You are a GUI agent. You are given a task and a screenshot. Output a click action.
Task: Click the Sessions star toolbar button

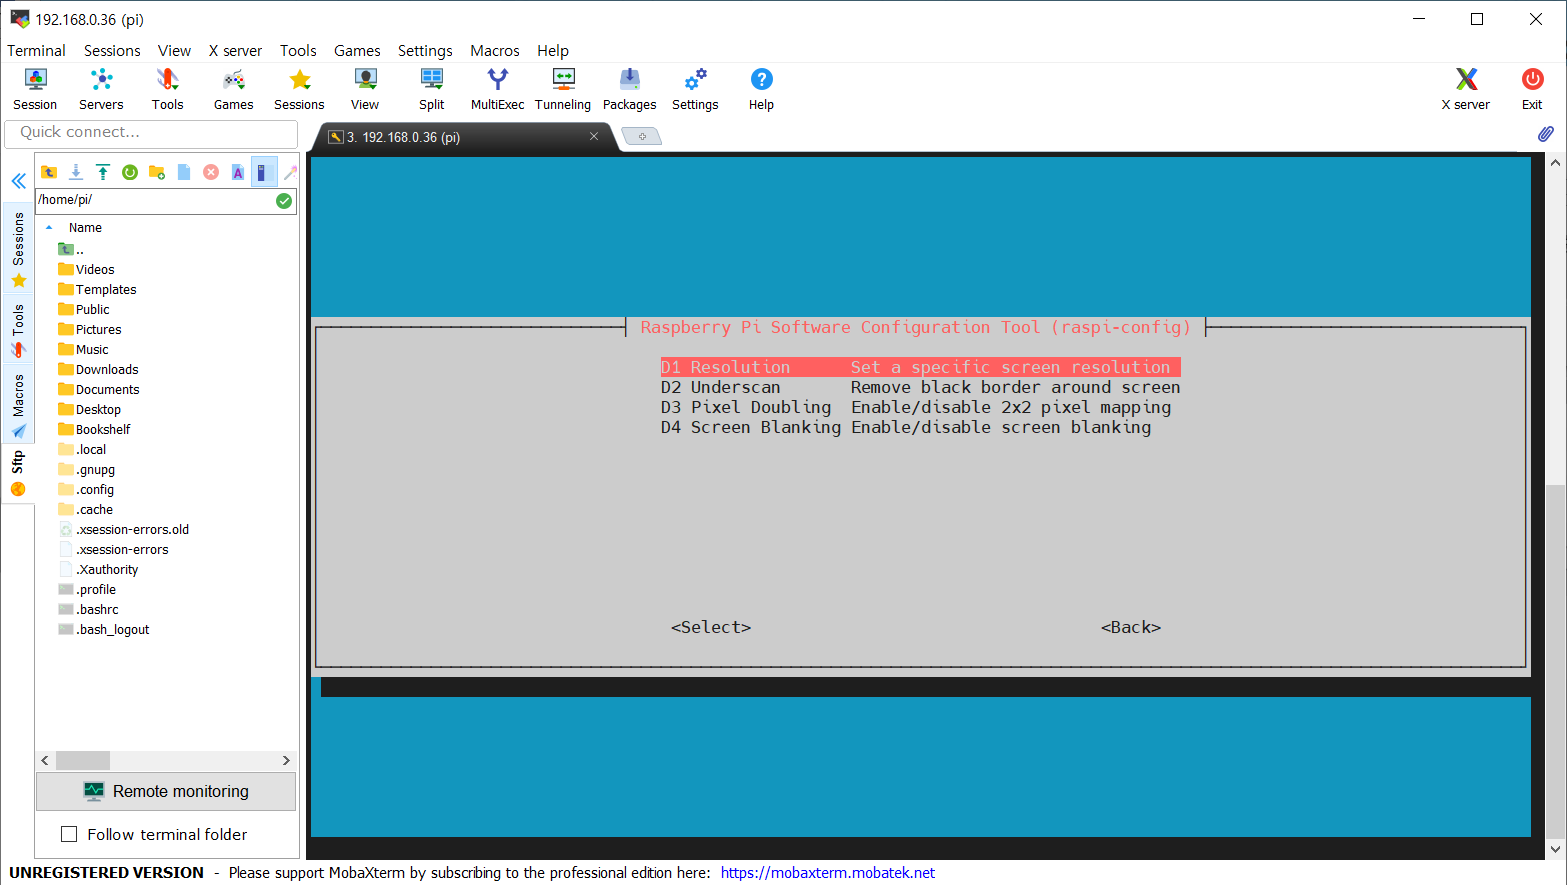click(299, 89)
